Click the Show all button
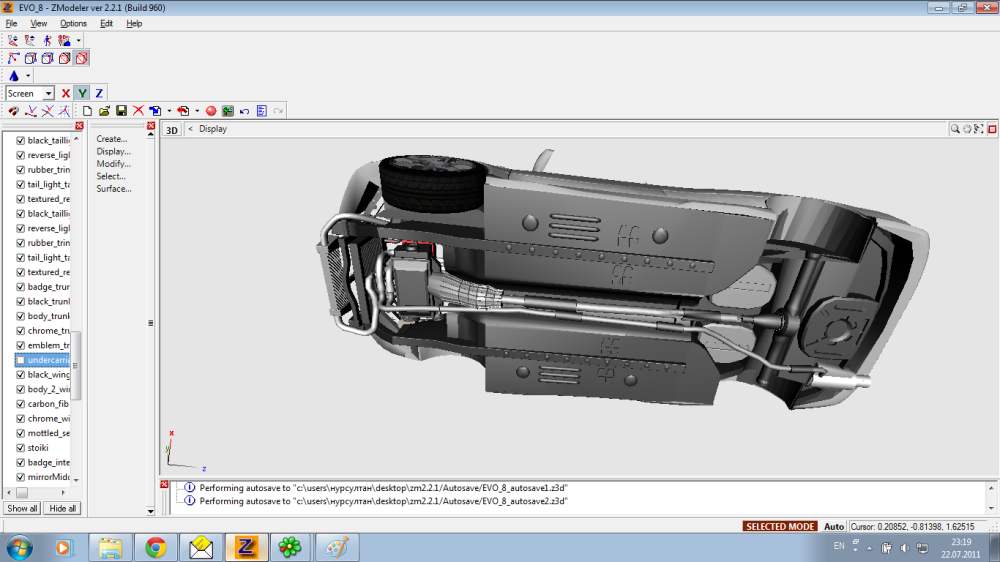This screenshot has height=562, width=1000. point(22,508)
